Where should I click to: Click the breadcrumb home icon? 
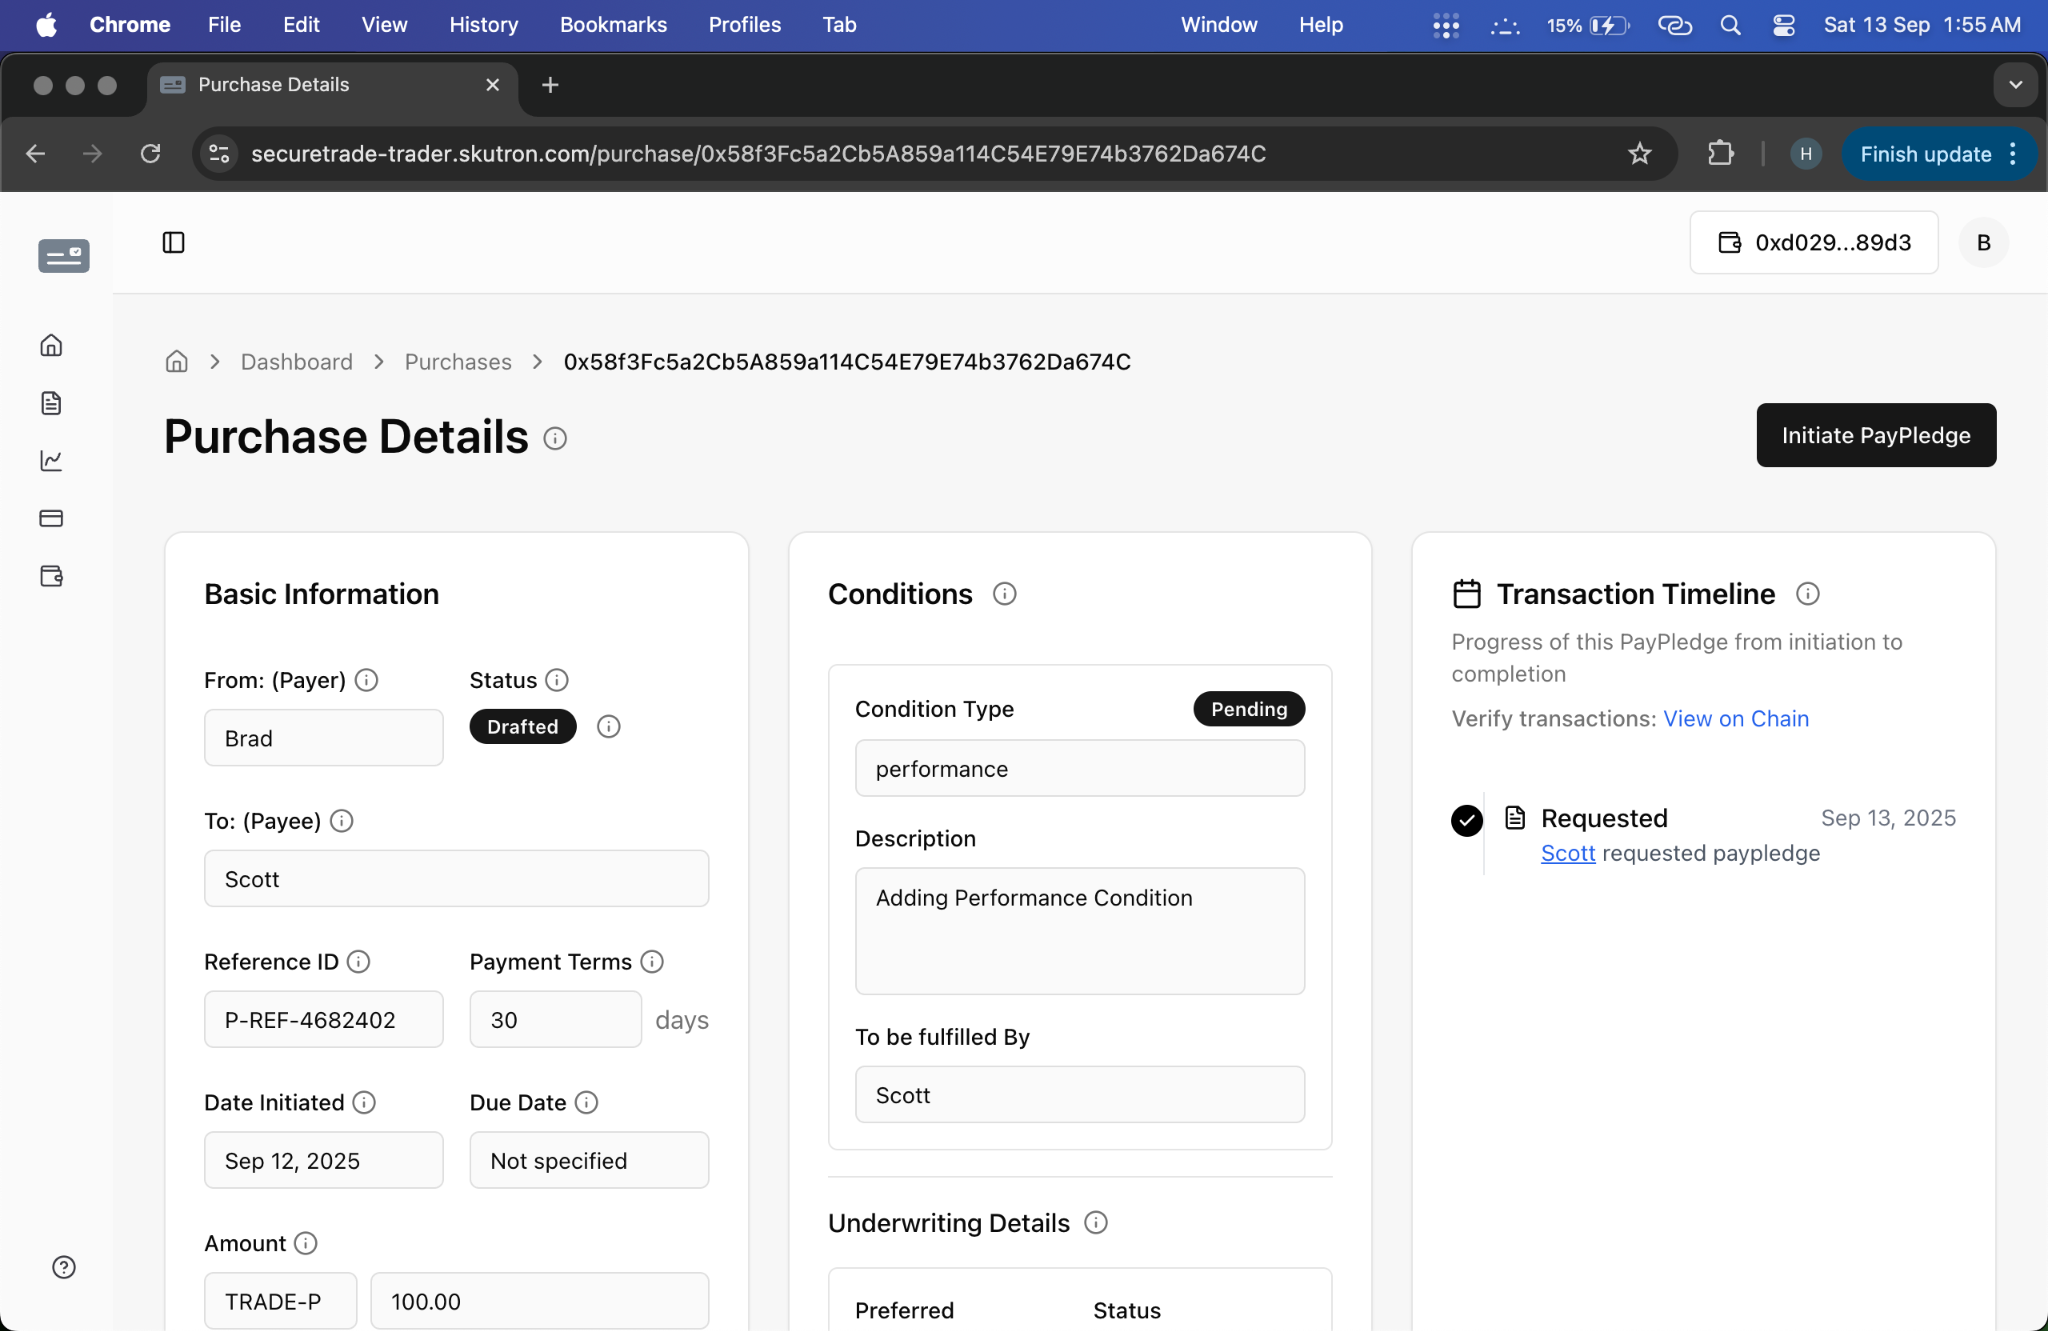click(177, 361)
